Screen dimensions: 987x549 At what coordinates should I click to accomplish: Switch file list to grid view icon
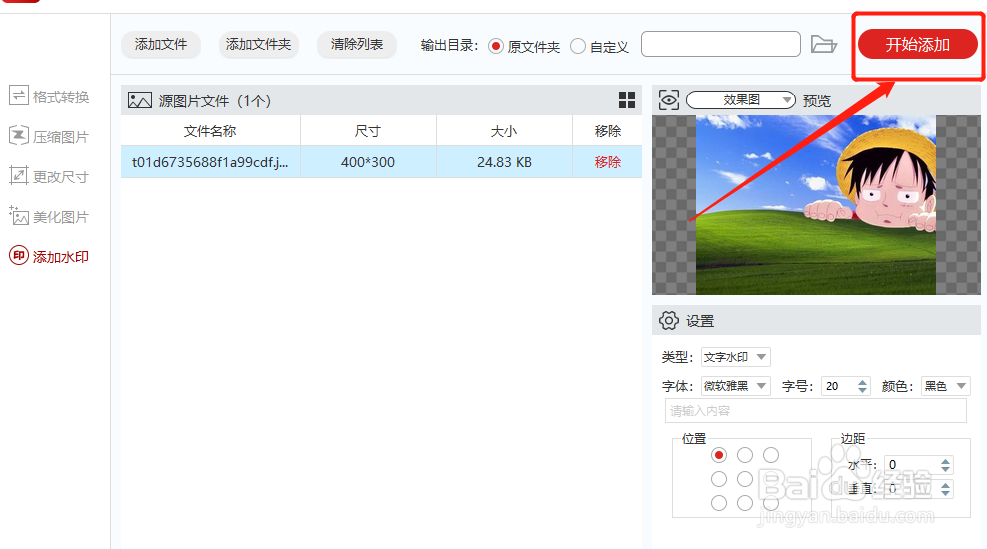pos(627,100)
